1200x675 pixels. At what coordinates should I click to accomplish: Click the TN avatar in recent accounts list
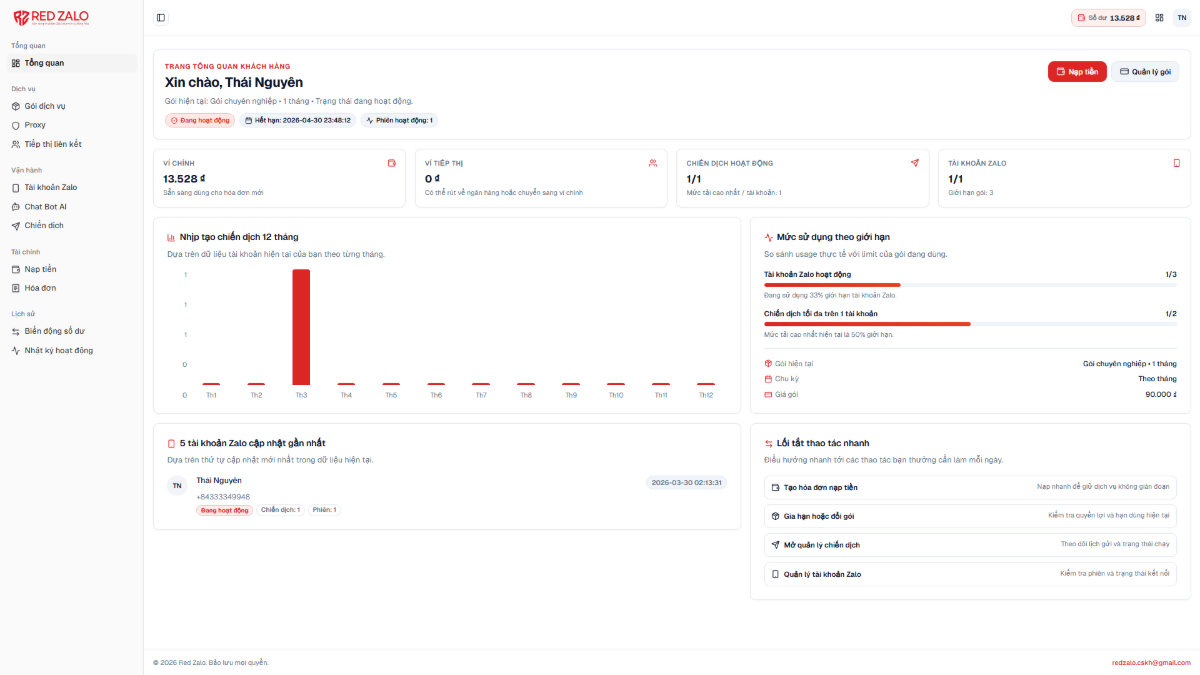coord(177,485)
